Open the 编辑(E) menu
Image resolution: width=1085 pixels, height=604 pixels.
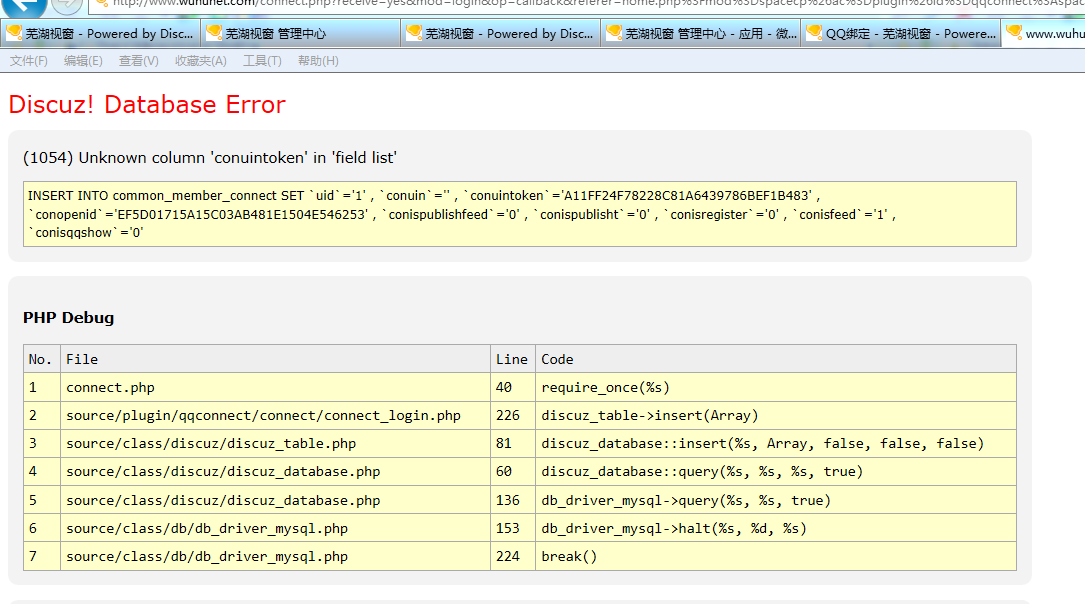[83, 61]
